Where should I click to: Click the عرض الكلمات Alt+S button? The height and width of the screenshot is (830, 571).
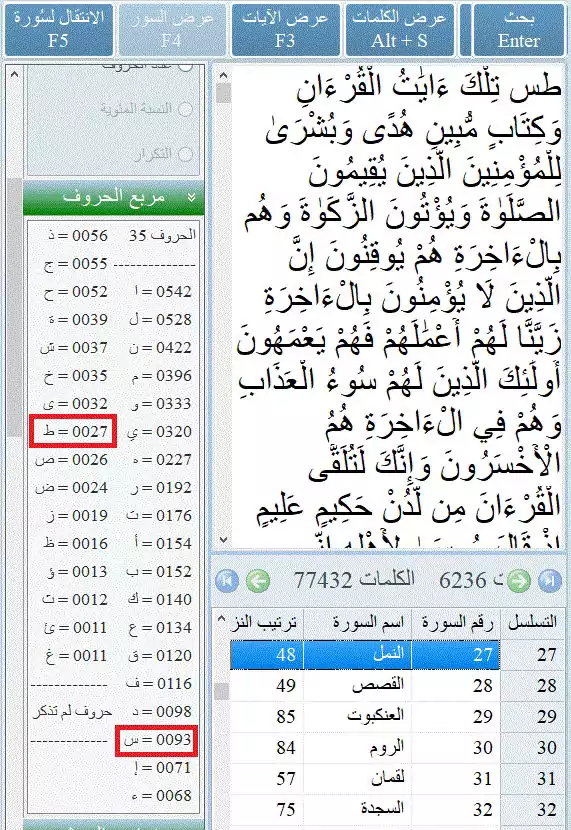coord(400,30)
